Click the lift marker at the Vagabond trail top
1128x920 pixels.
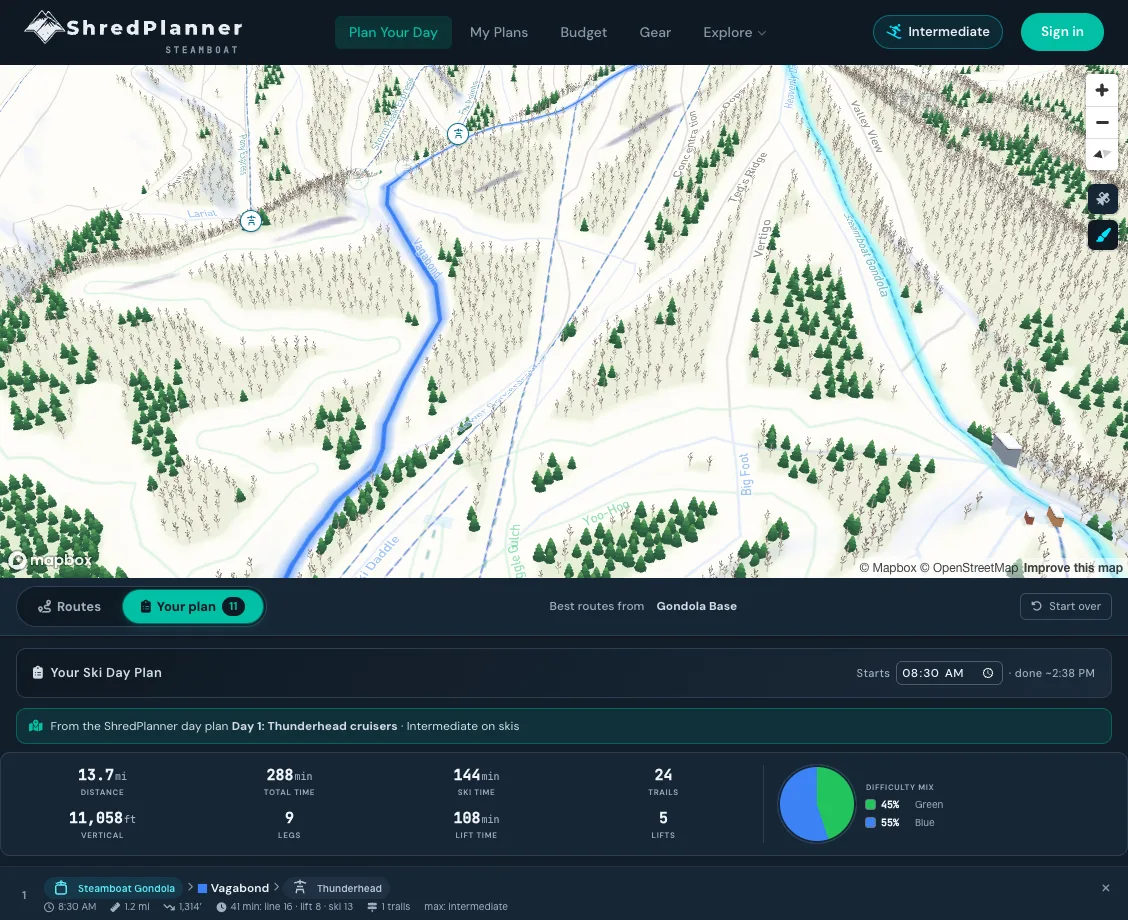coord(458,133)
